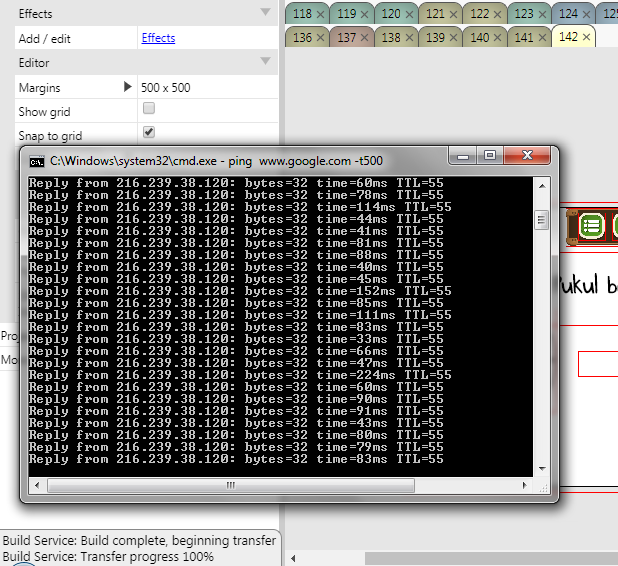The image size is (618, 566).
Task: Maximize the cmd.exe ping window
Action: 490,156
